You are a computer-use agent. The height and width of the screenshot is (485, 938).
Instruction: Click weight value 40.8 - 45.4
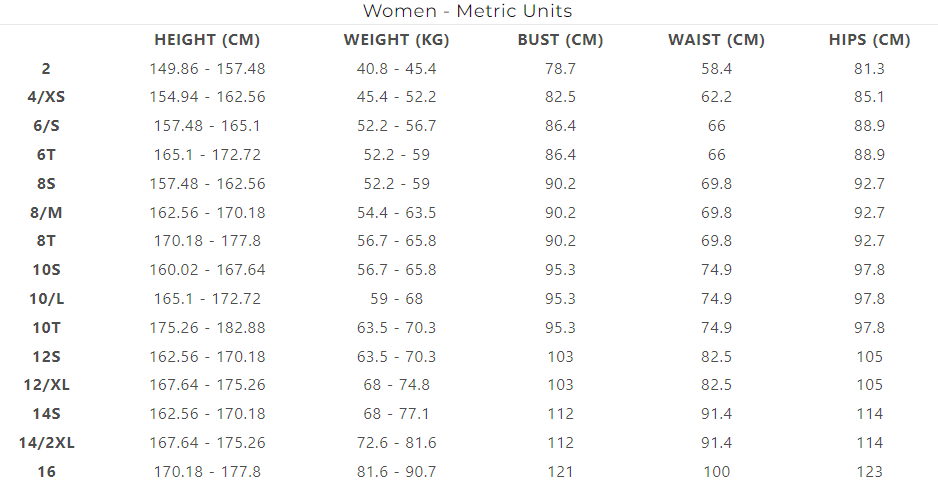click(396, 69)
